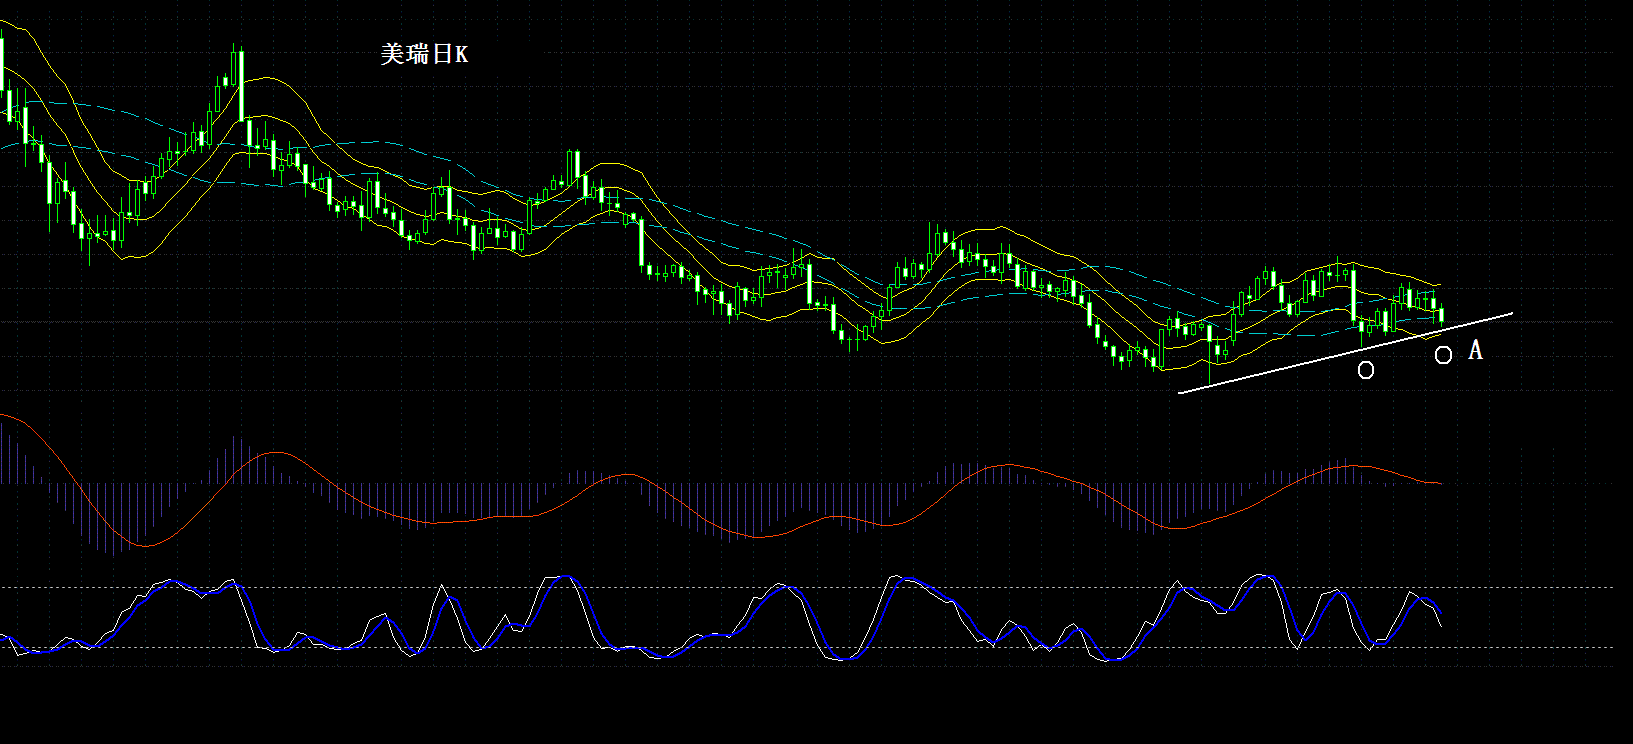Screen dimensions: 1633x744
Task: Select the circle marker farther from label A
Action: tap(1366, 371)
